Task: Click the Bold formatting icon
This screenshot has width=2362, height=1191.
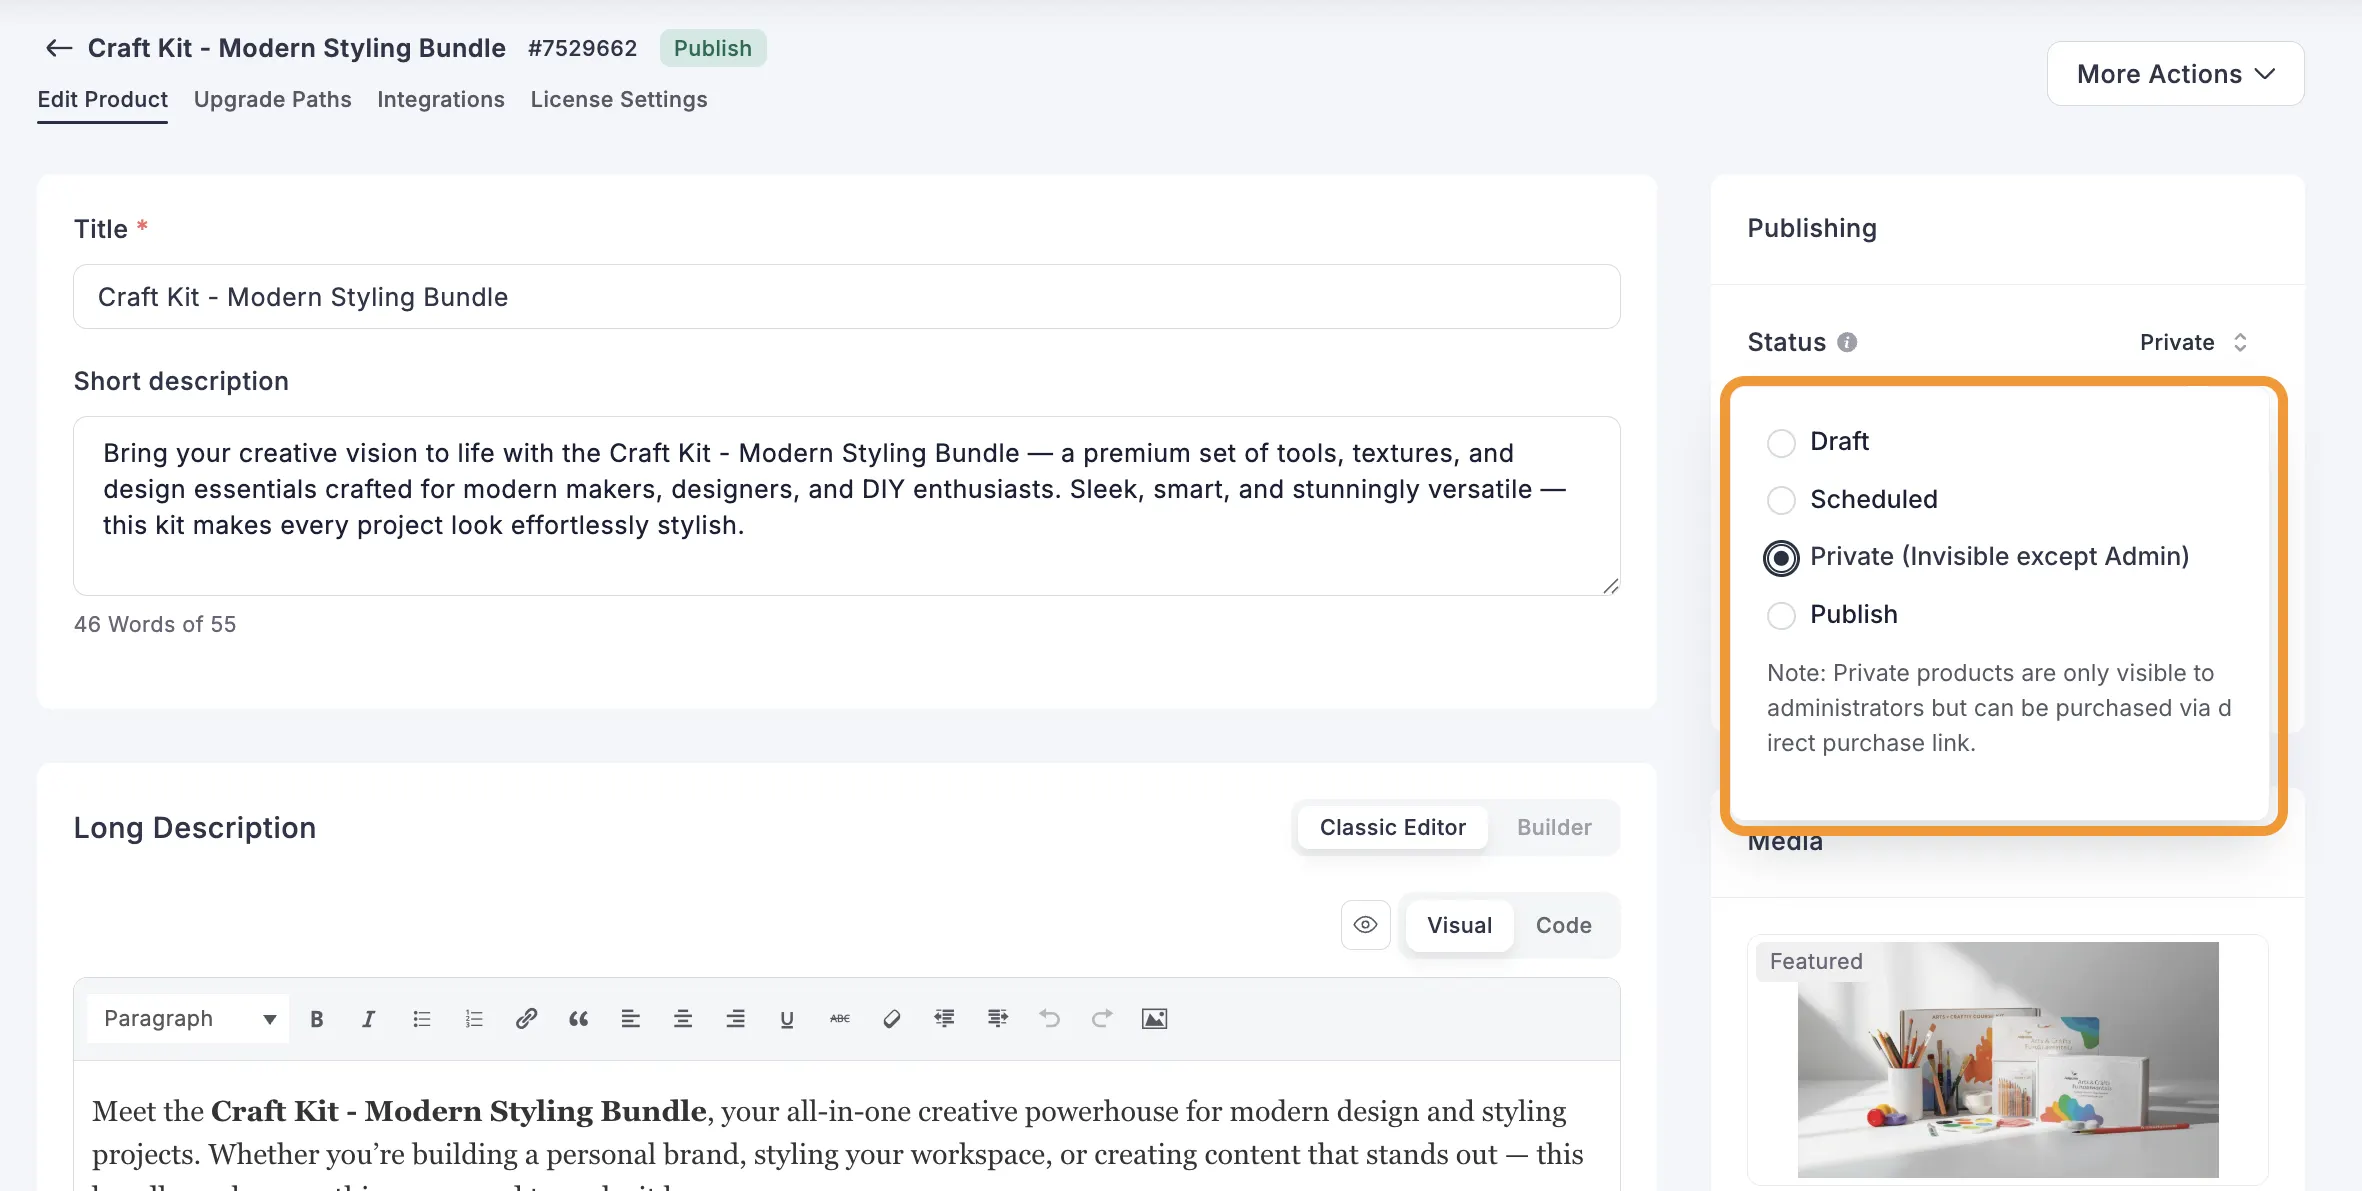Action: [317, 1019]
